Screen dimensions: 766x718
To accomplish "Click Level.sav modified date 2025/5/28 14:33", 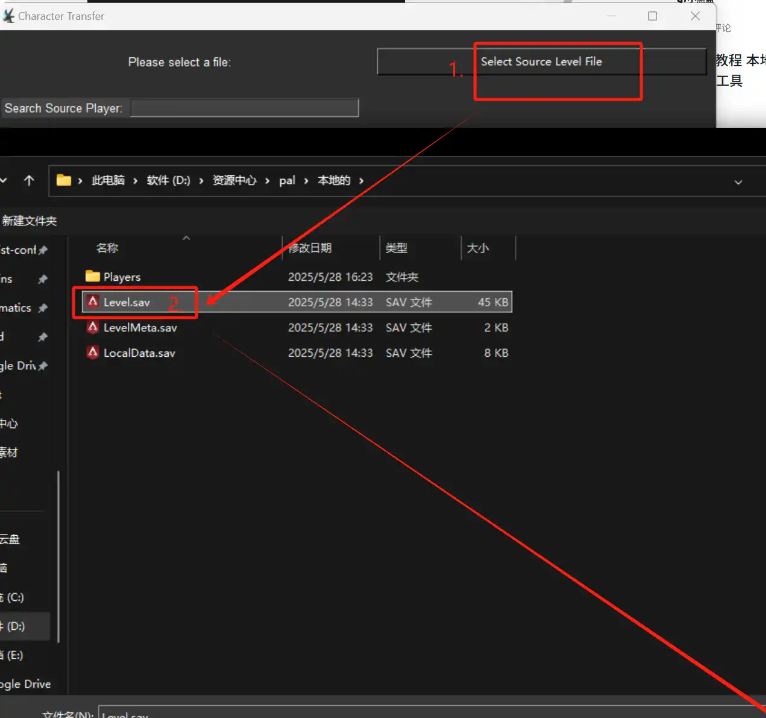I will click(x=330, y=302).
